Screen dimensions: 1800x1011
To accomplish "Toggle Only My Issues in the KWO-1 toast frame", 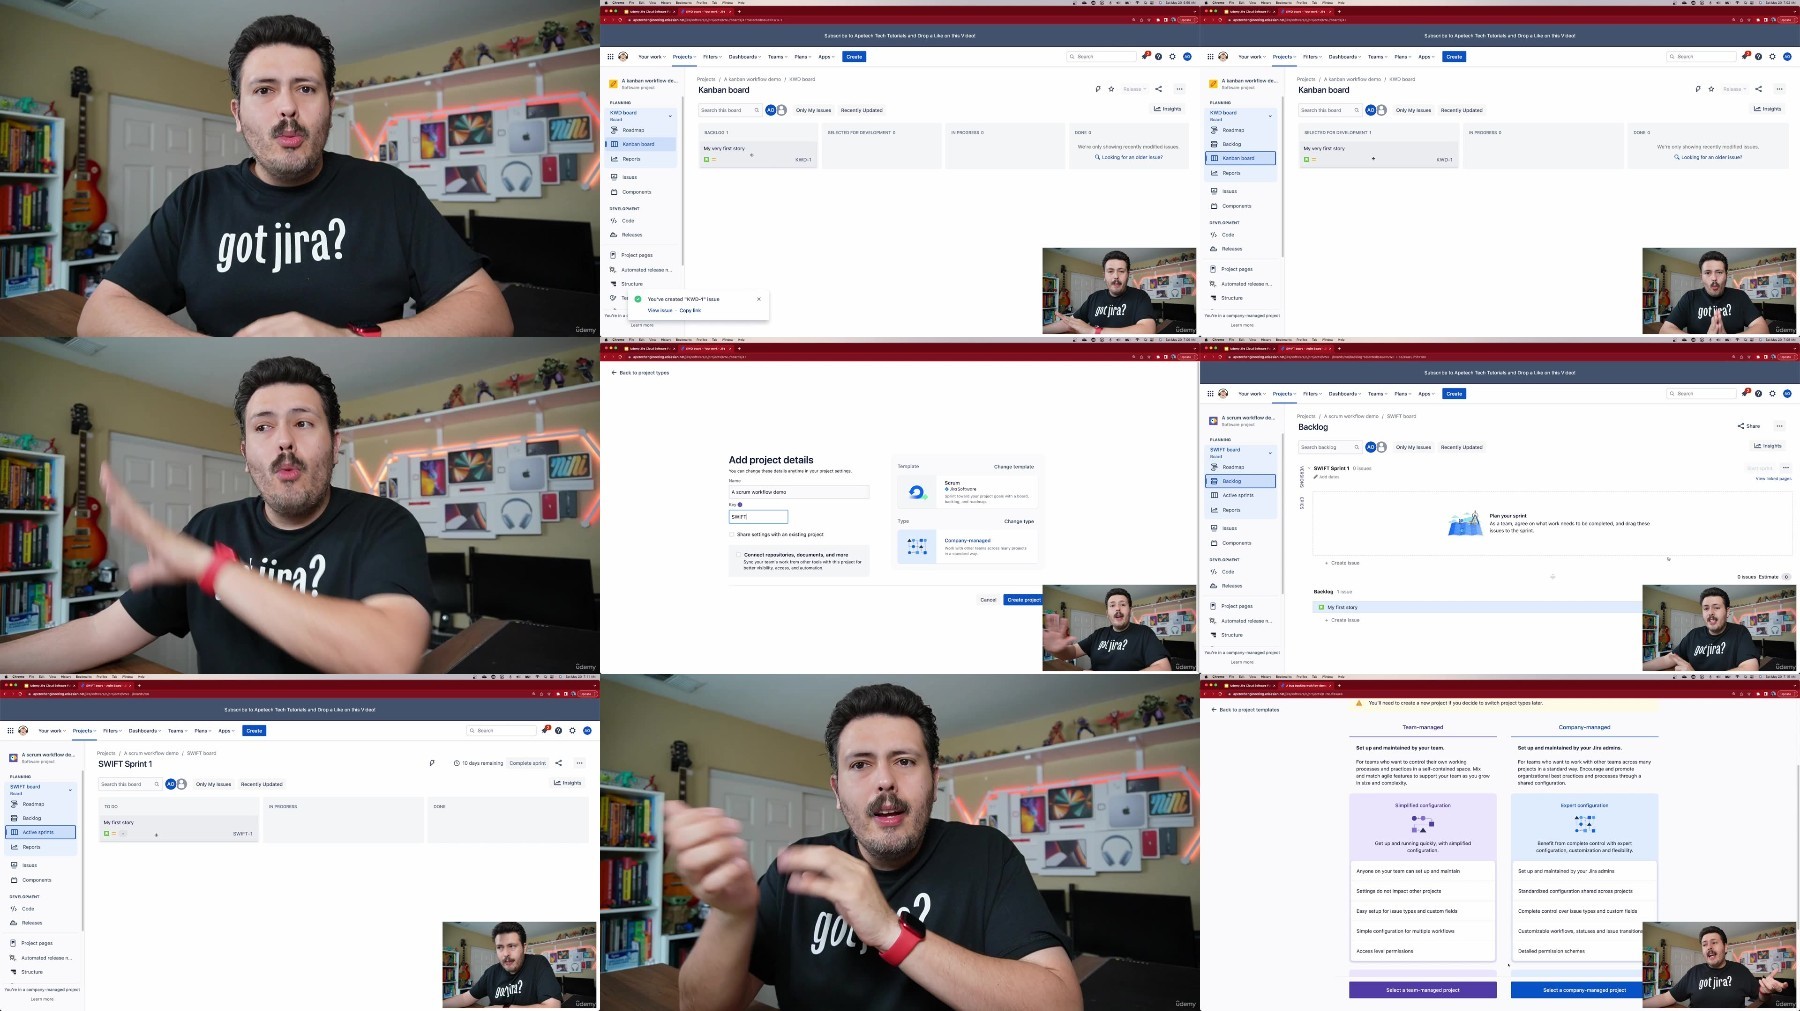I will pos(813,110).
